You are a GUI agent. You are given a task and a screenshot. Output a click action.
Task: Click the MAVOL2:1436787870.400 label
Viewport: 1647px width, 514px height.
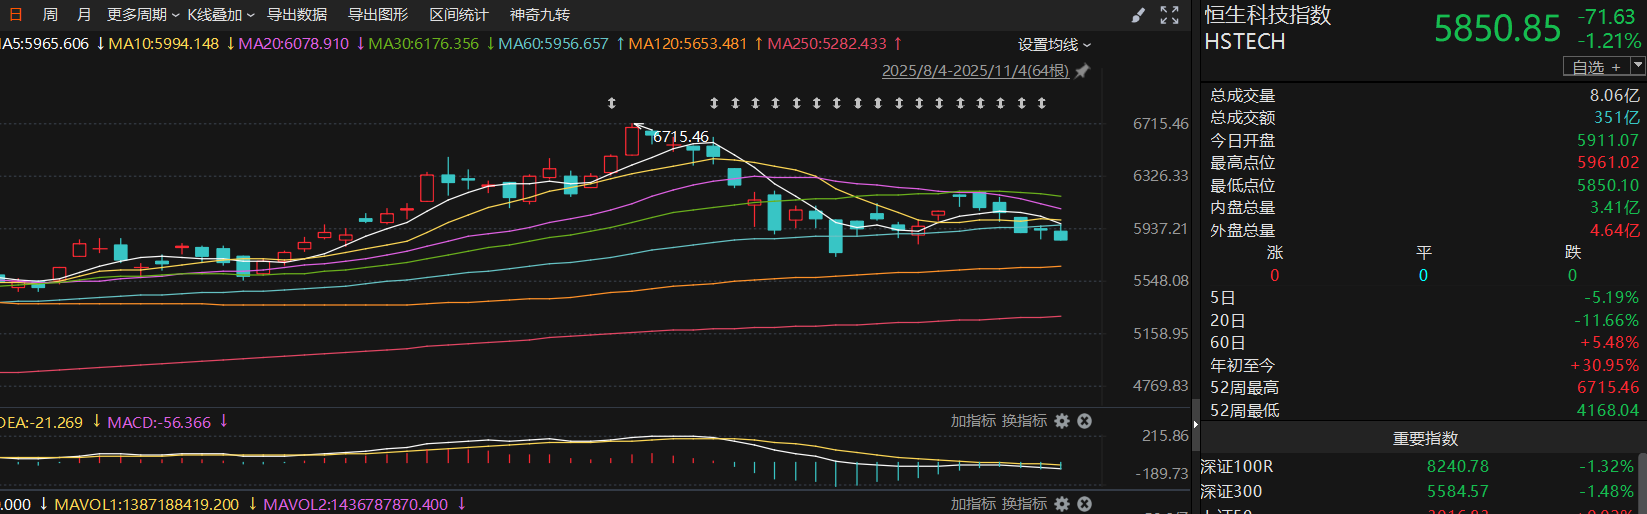[356, 505]
